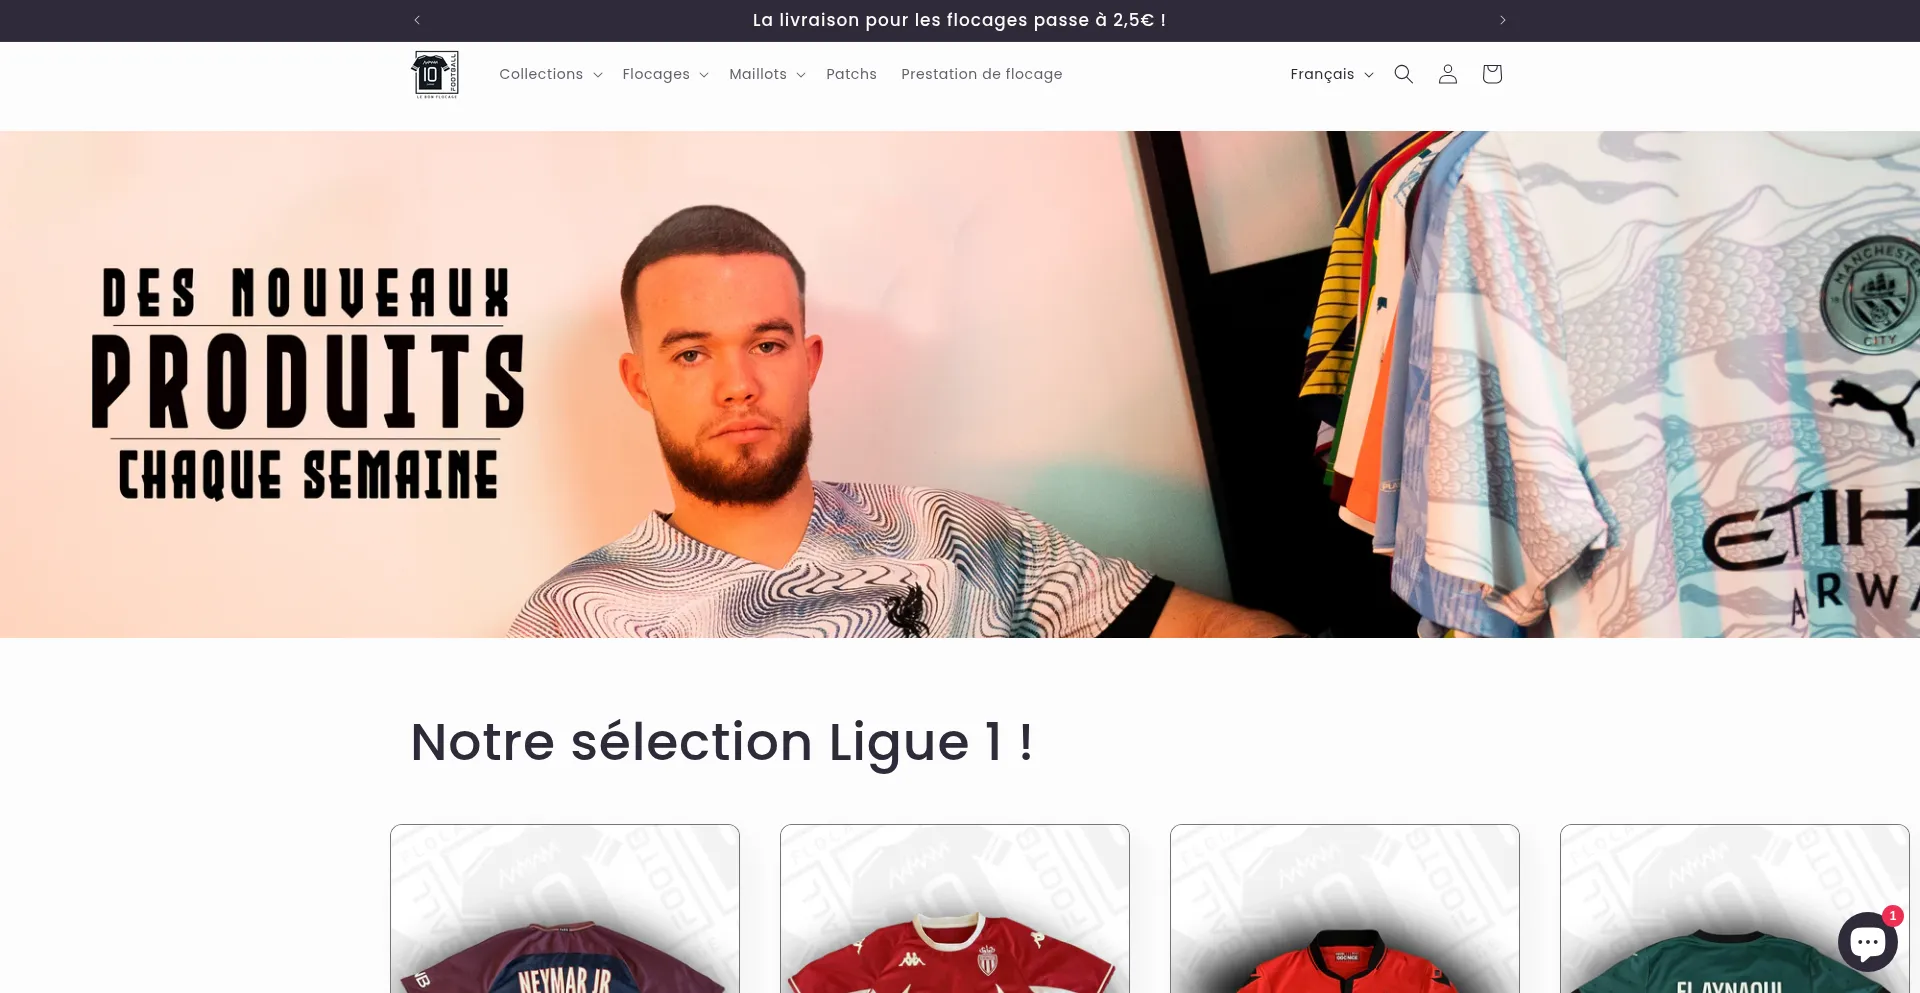Image resolution: width=1920 pixels, height=993 pixels.
Task: Click the new products hero banner
Action: pyautogui.click(x=960, y=384)
